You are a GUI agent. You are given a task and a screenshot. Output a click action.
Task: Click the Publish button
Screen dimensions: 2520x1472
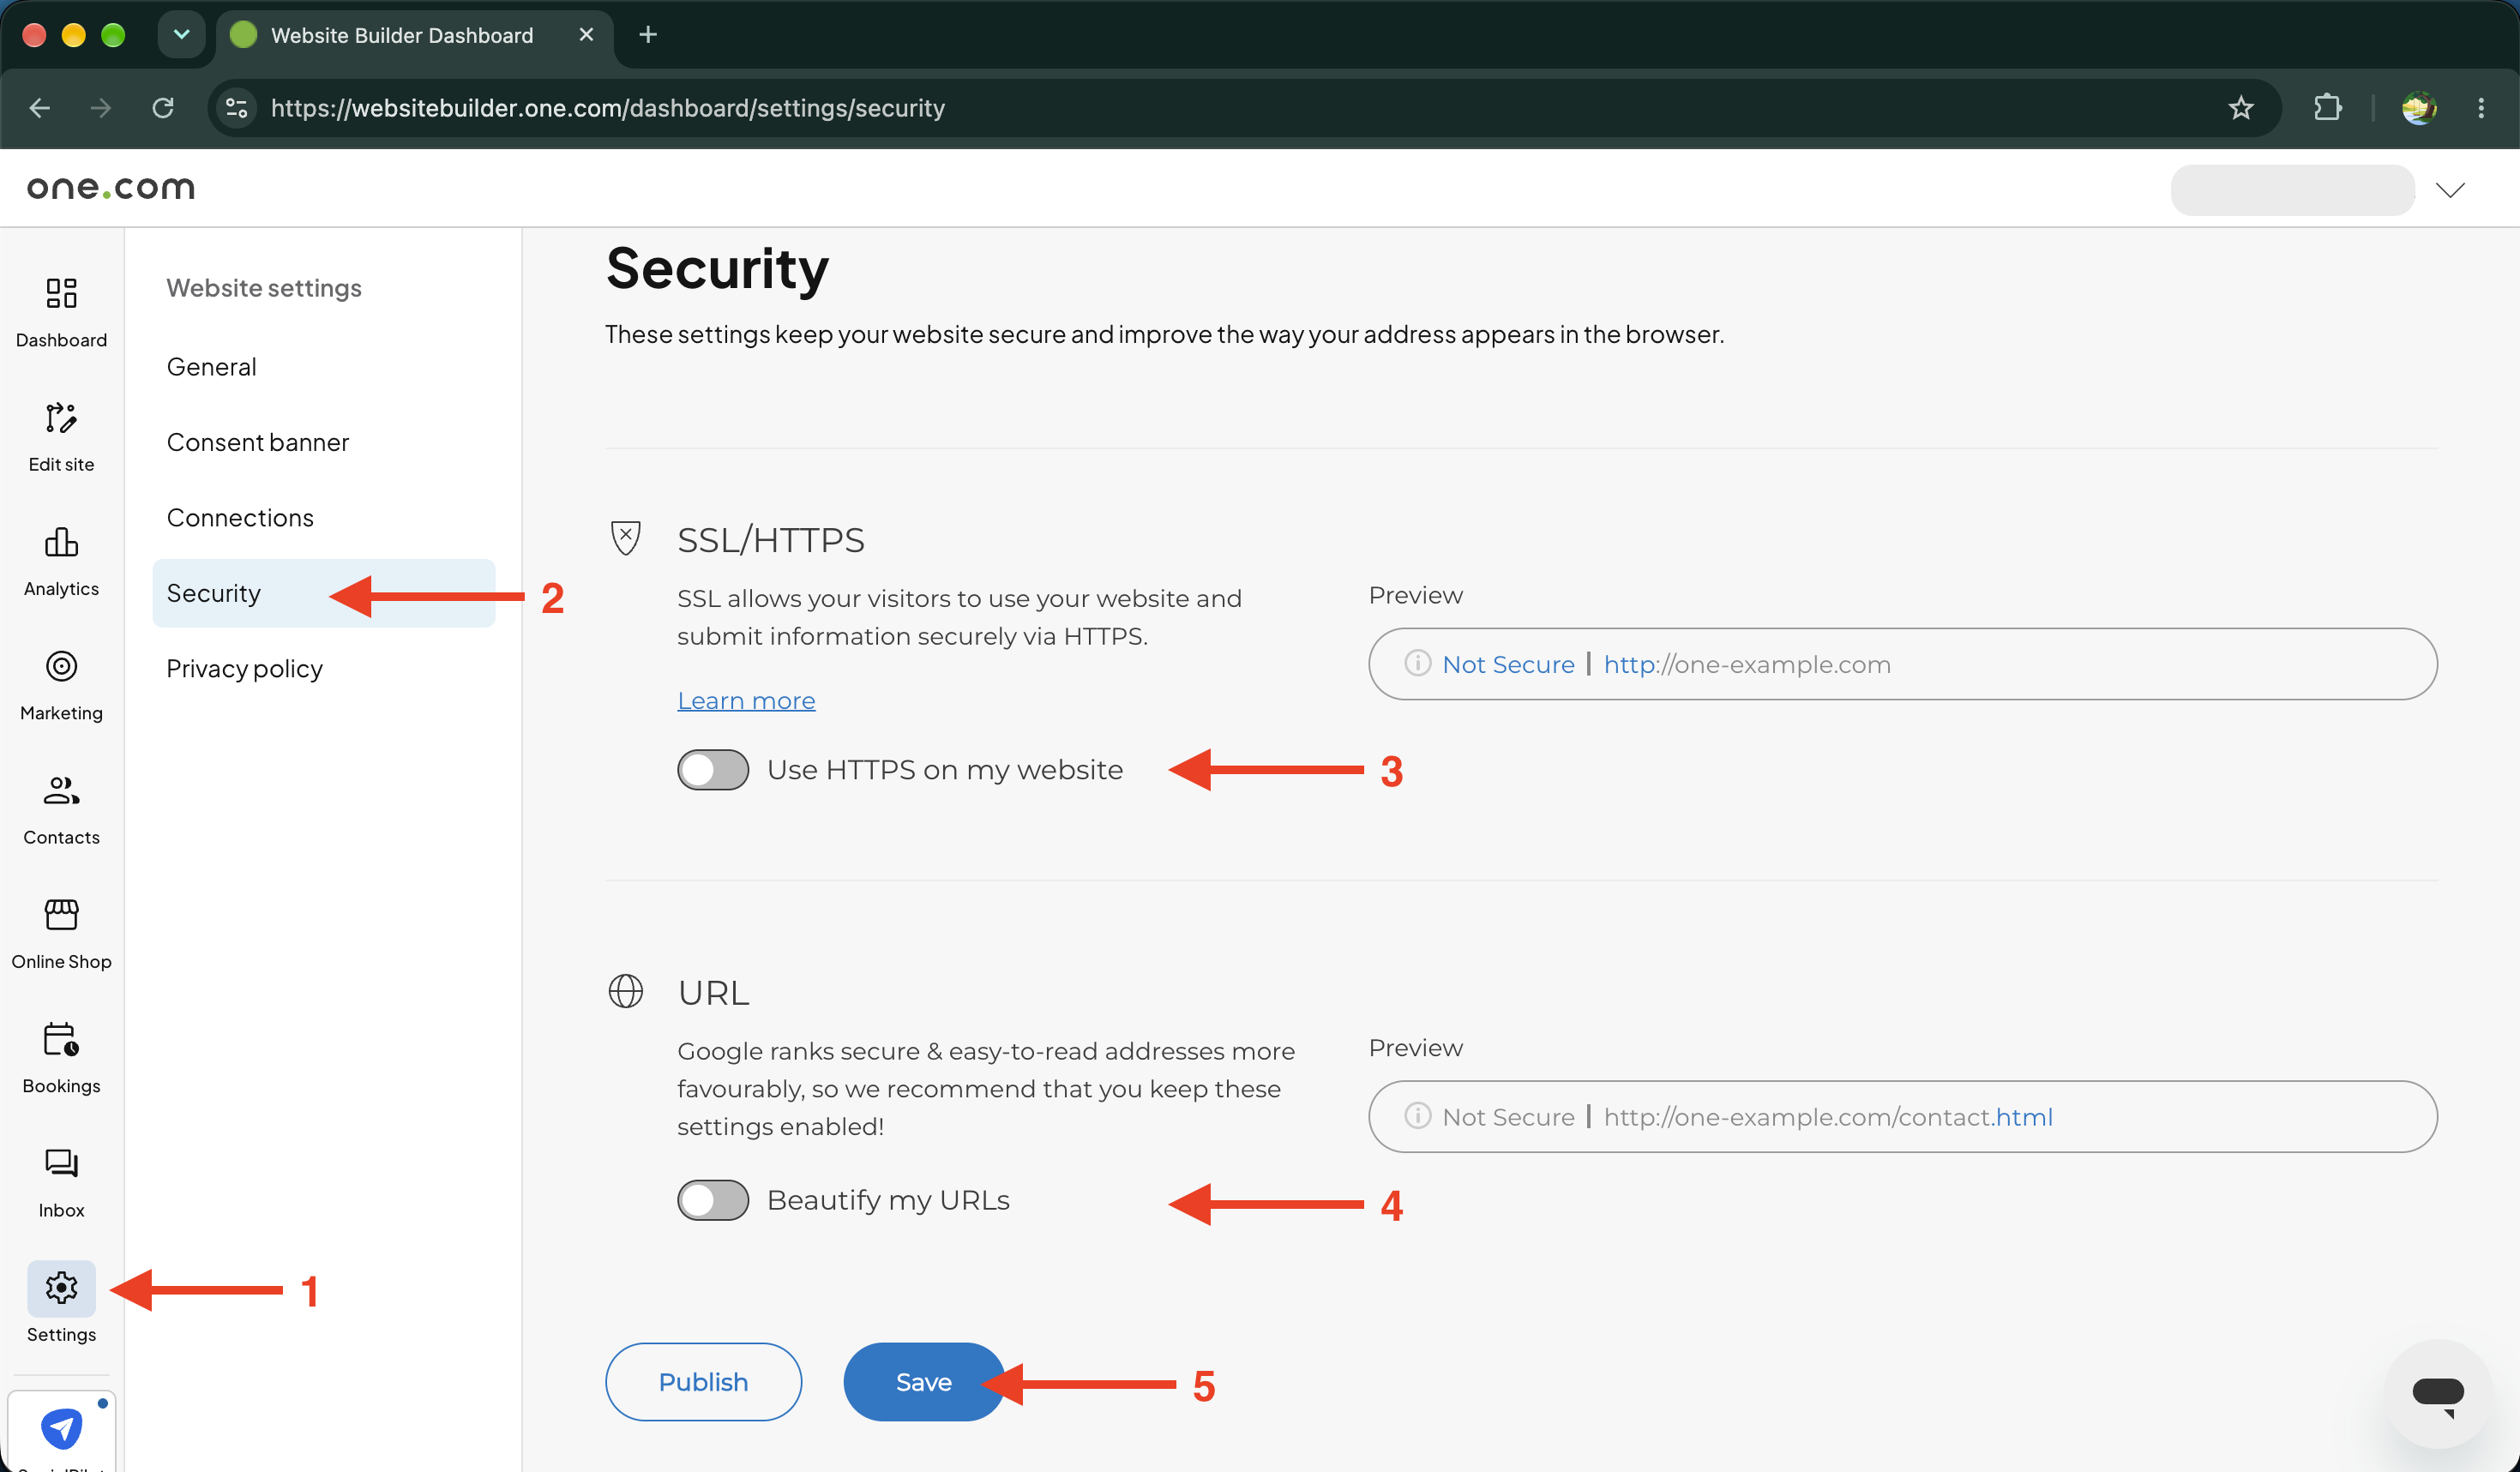(x=703, y=1382)
